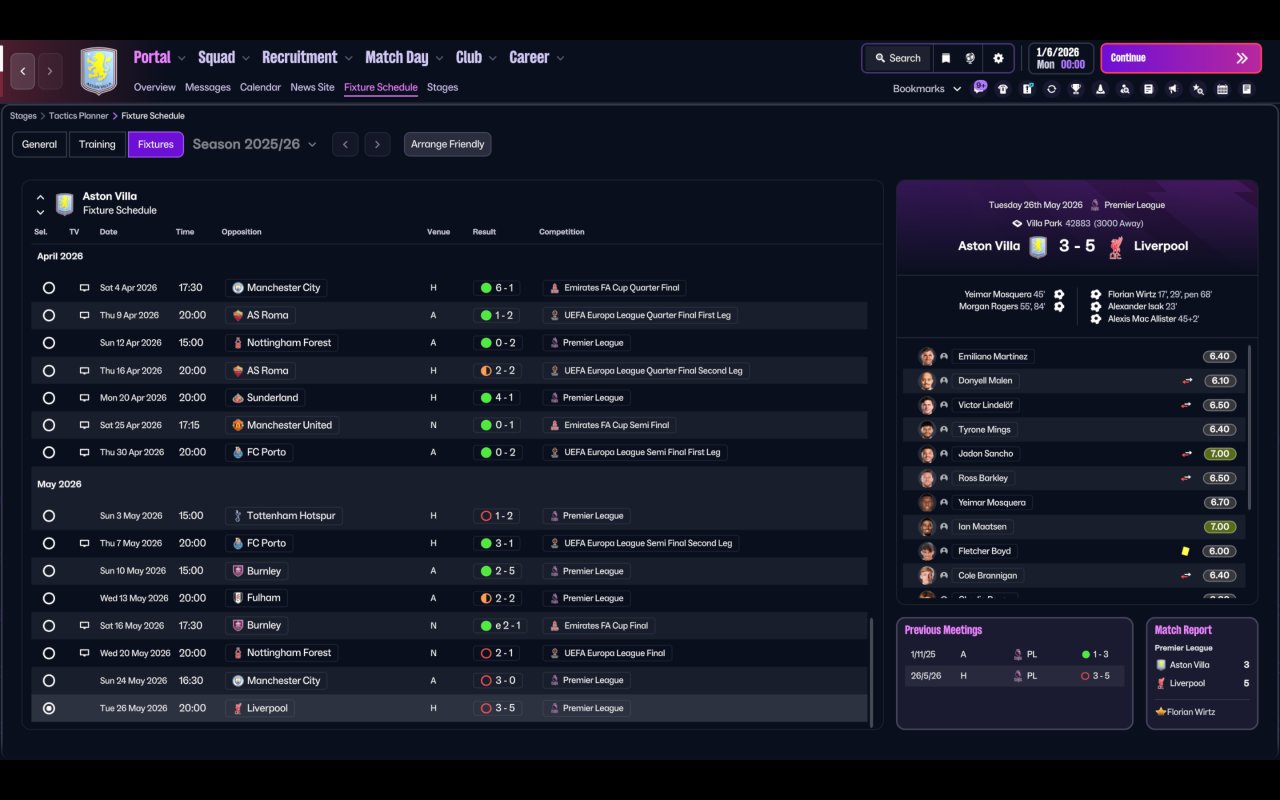The image size is (1280, 800).
Task: Click the 1/11/25 previous meeting row
Action: pyautogui.click(x=1014, y=654)
